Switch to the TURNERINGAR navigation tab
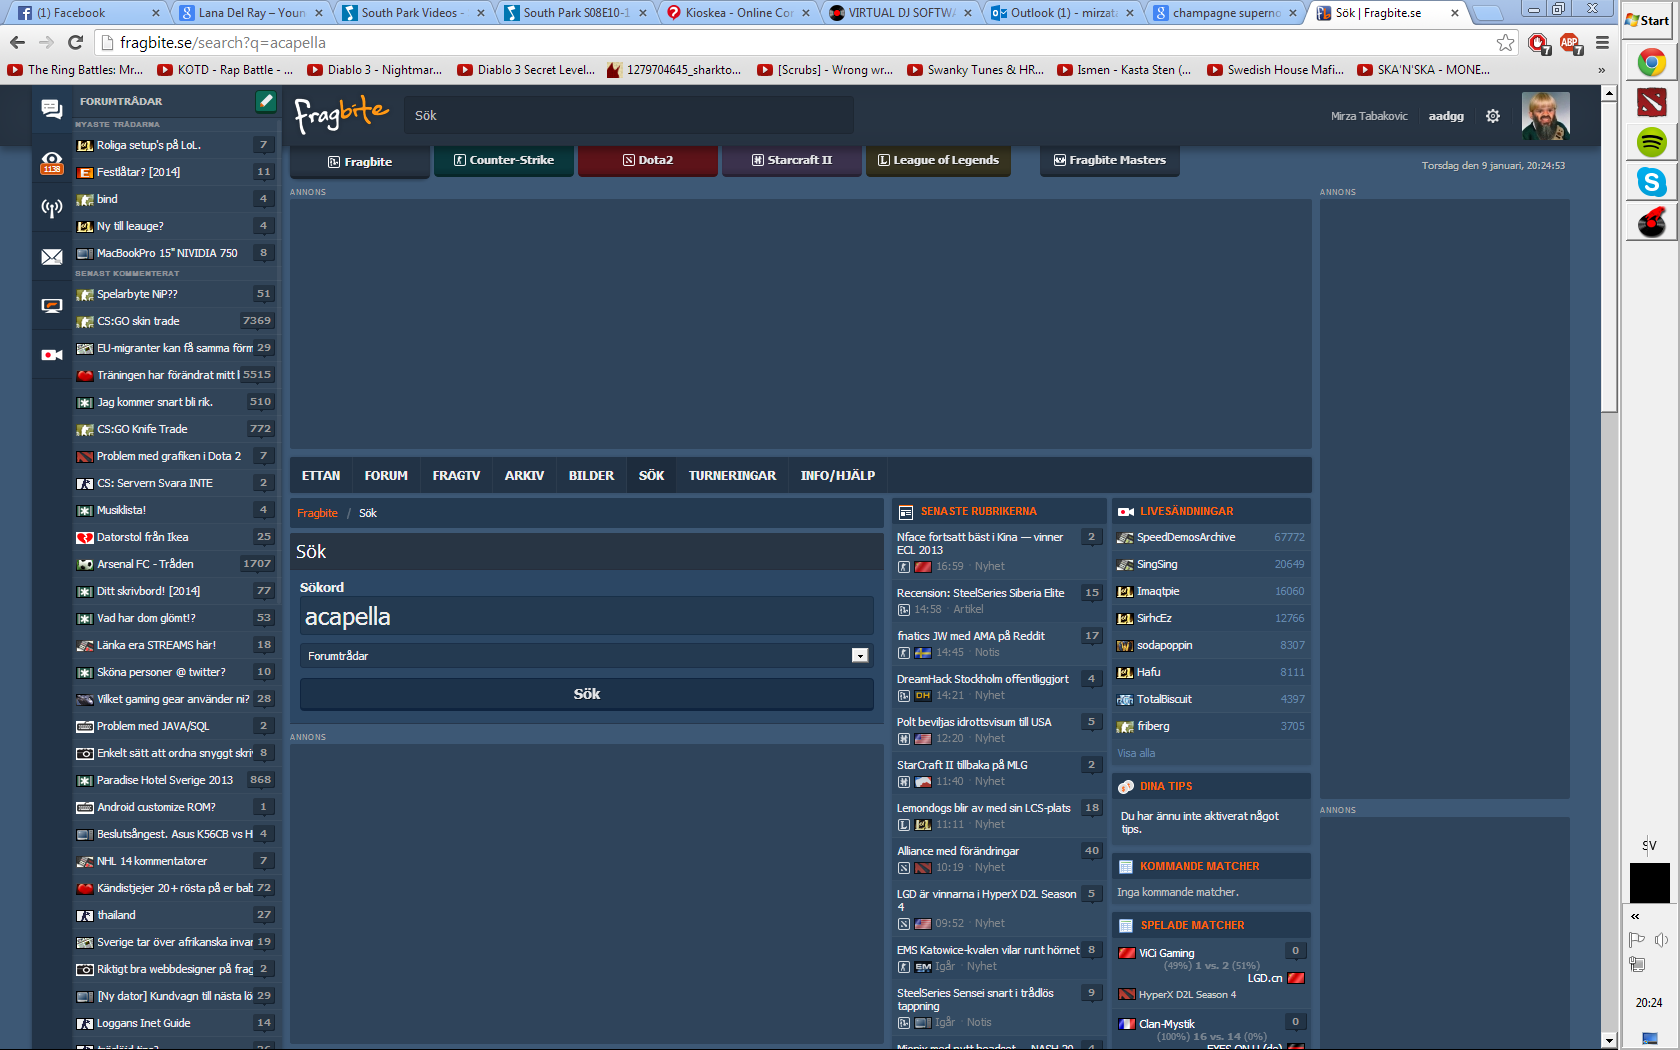Image resolution: width=1680 pixels, height=1050 pixels. coord(732,476)
